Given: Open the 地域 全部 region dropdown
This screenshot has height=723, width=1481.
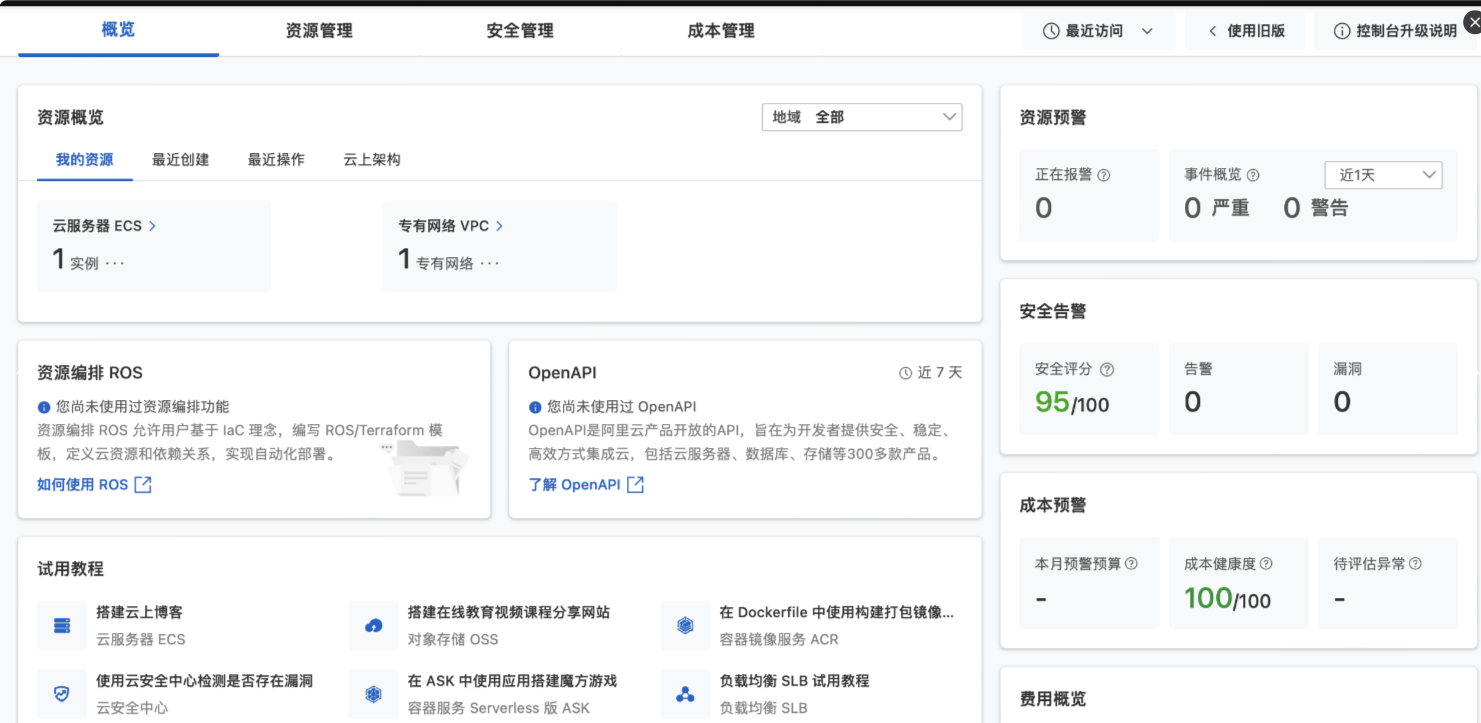Looking at the screenshot, I should tap(862, 117).
